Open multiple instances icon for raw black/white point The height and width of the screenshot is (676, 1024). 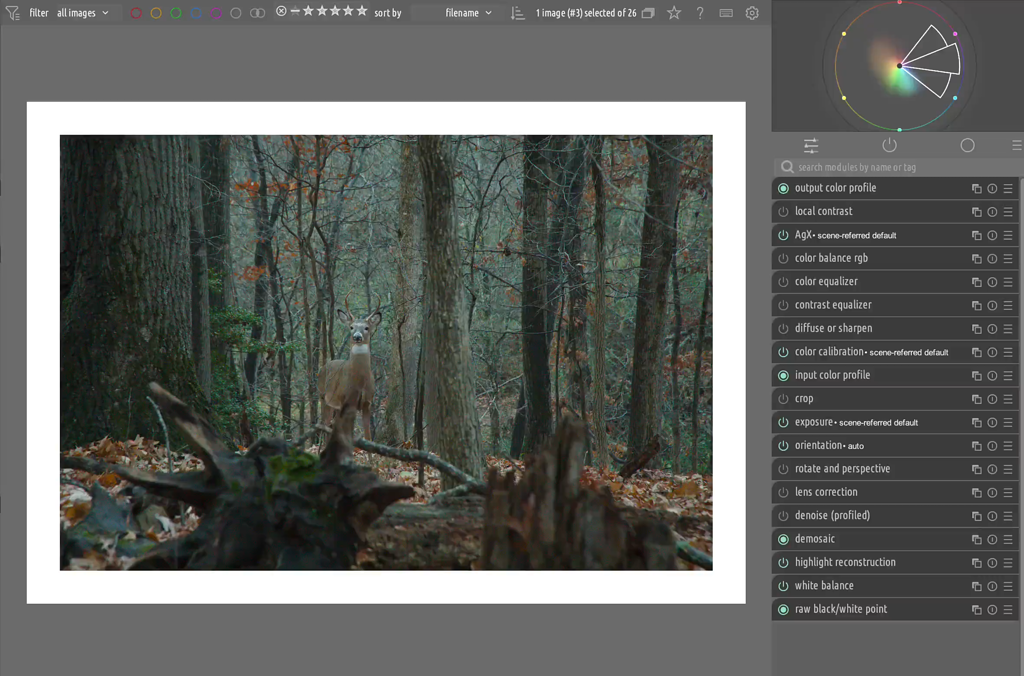click(976, 609)
